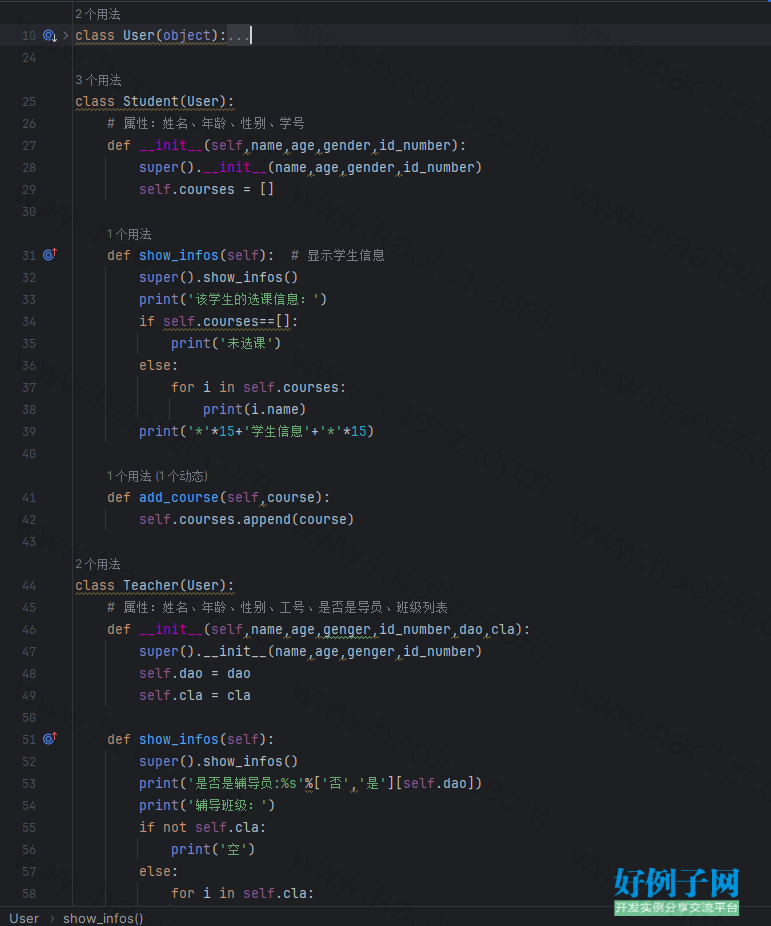Click the string '学生信息' on line 39
The width and height of the screenshot is (771, 926).
point(277,432)
